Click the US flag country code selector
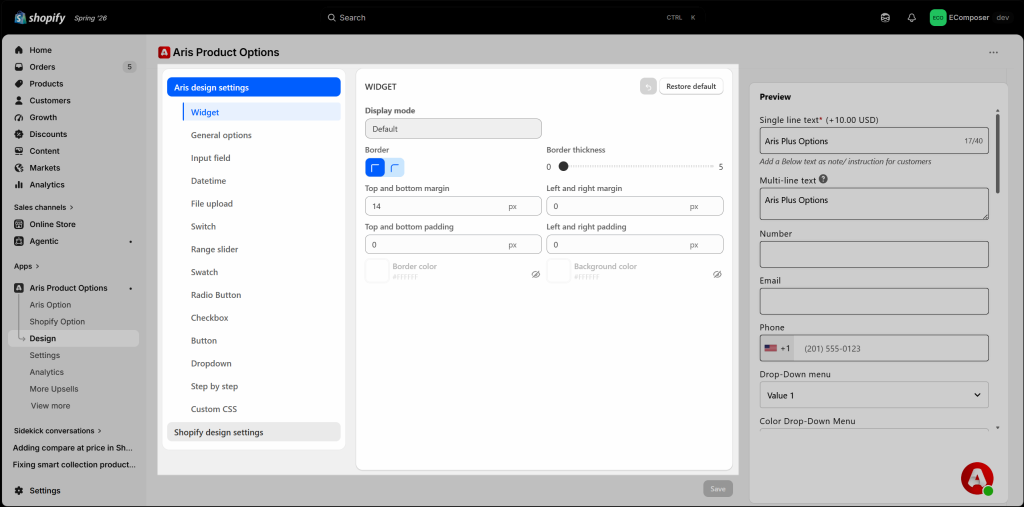The height and width of the screenshot is (507, 1024). (x=777, y=348)
